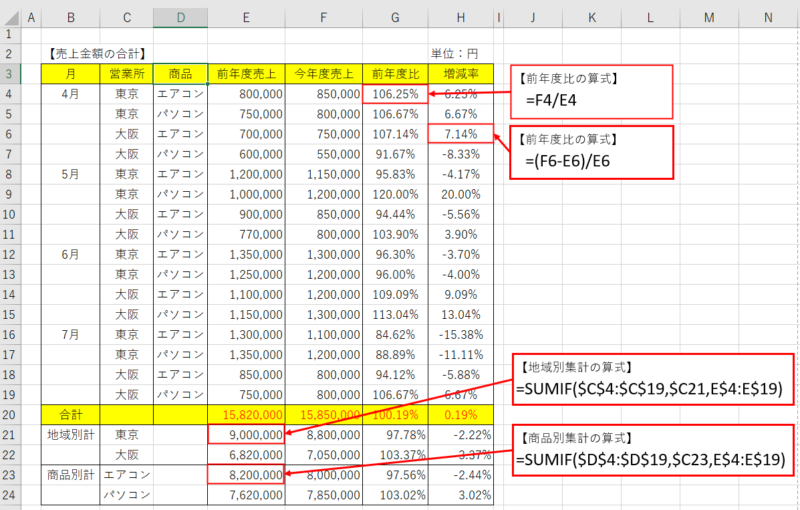Select column K header
Image resolution: width=800 pixels, height=510 pixels.
[x=592, y=18]
